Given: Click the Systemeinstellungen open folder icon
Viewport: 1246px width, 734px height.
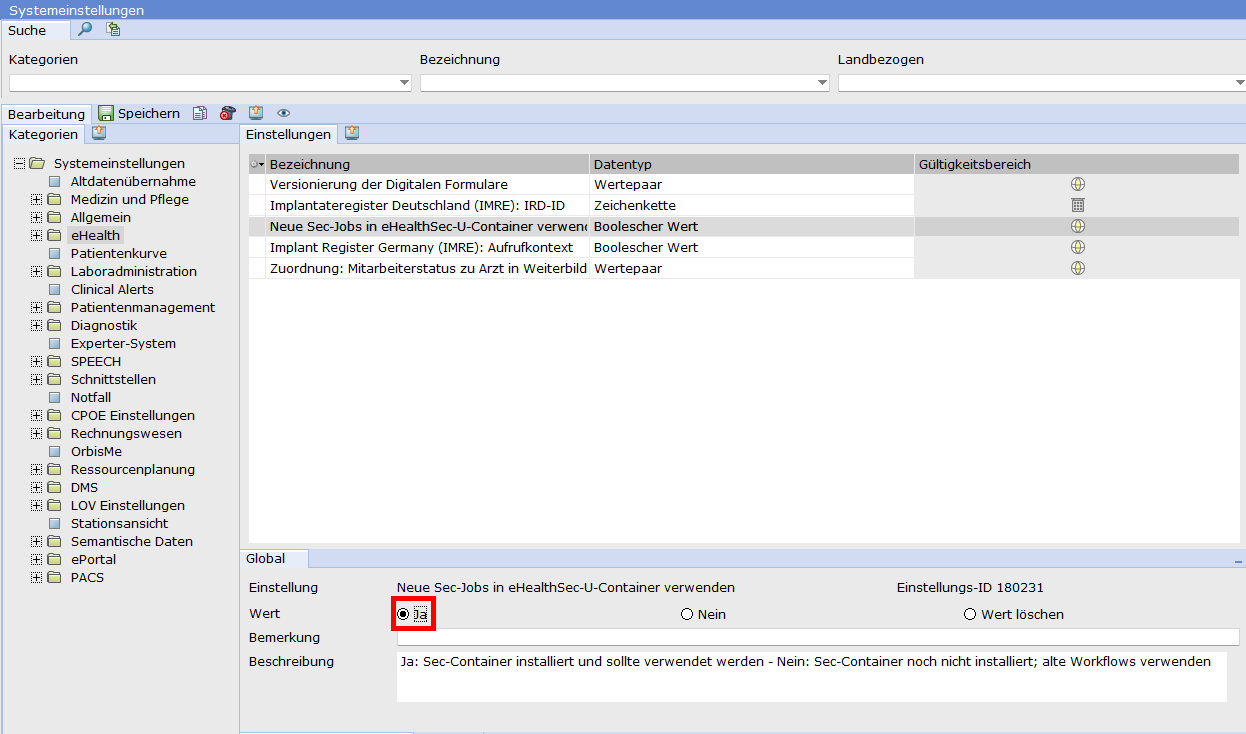Looking at the screenshot, I should click(37, 163).
